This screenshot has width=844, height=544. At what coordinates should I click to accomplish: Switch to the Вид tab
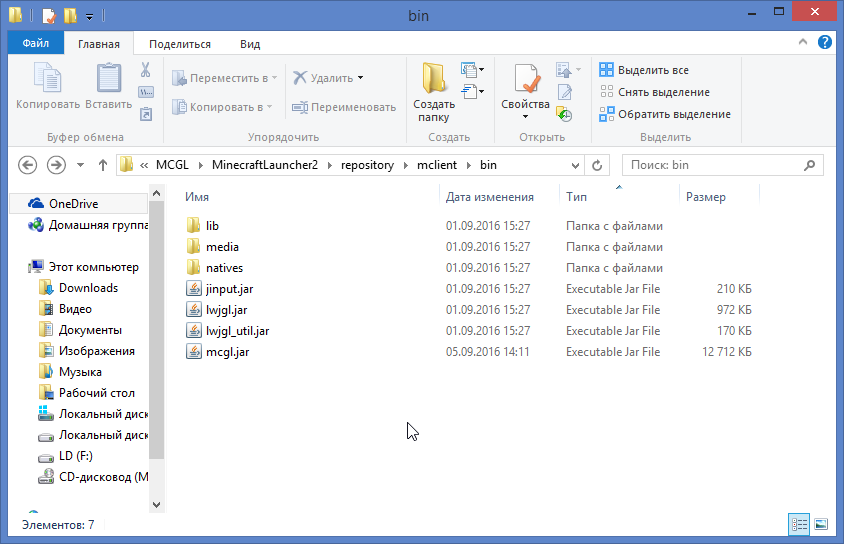tap(250, 44)
